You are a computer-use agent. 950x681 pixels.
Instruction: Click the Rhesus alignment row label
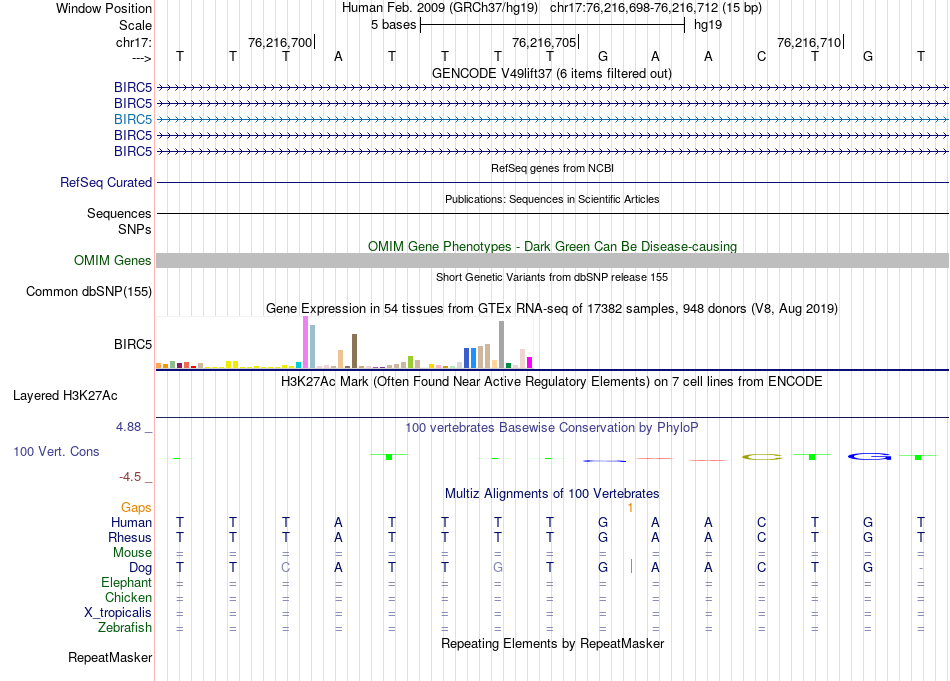(130, 537)
